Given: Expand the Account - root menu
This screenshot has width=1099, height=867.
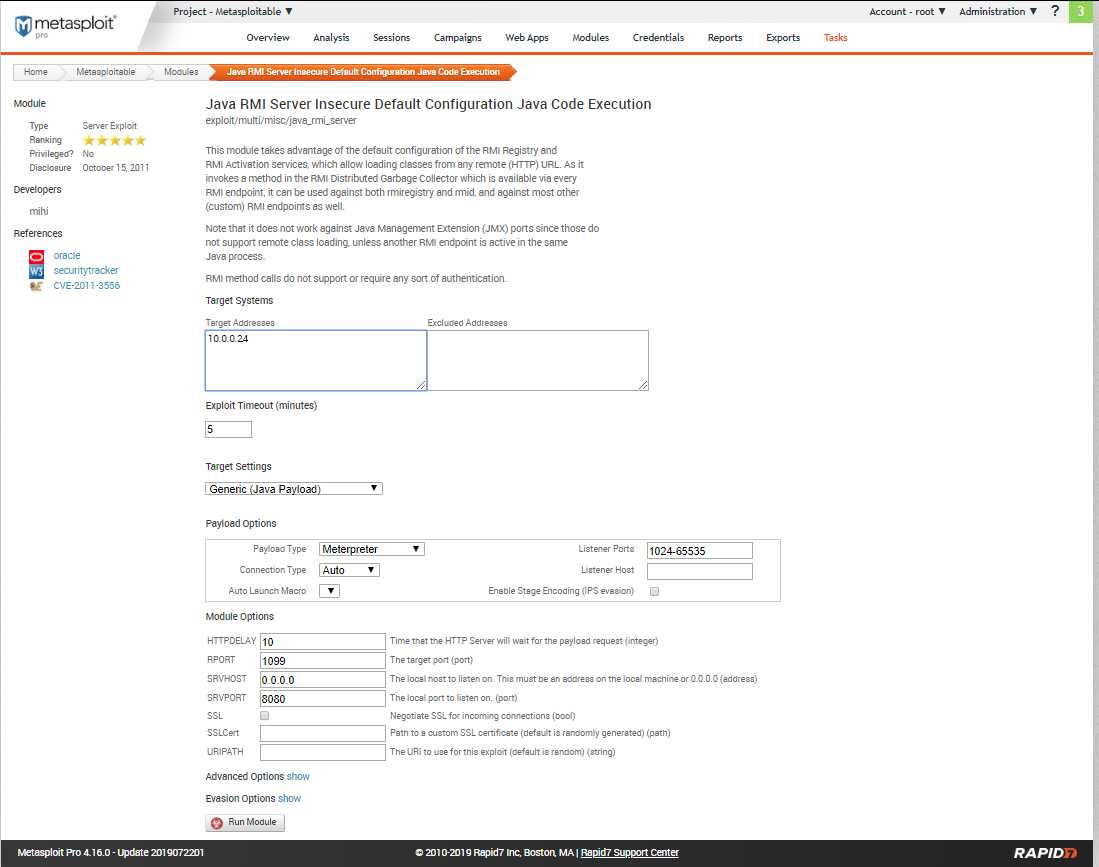Looking at the screenshot, I should point(907,11).
